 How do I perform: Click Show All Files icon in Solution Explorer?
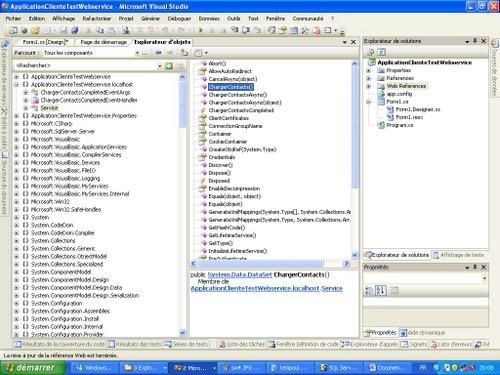pos(381,52)
